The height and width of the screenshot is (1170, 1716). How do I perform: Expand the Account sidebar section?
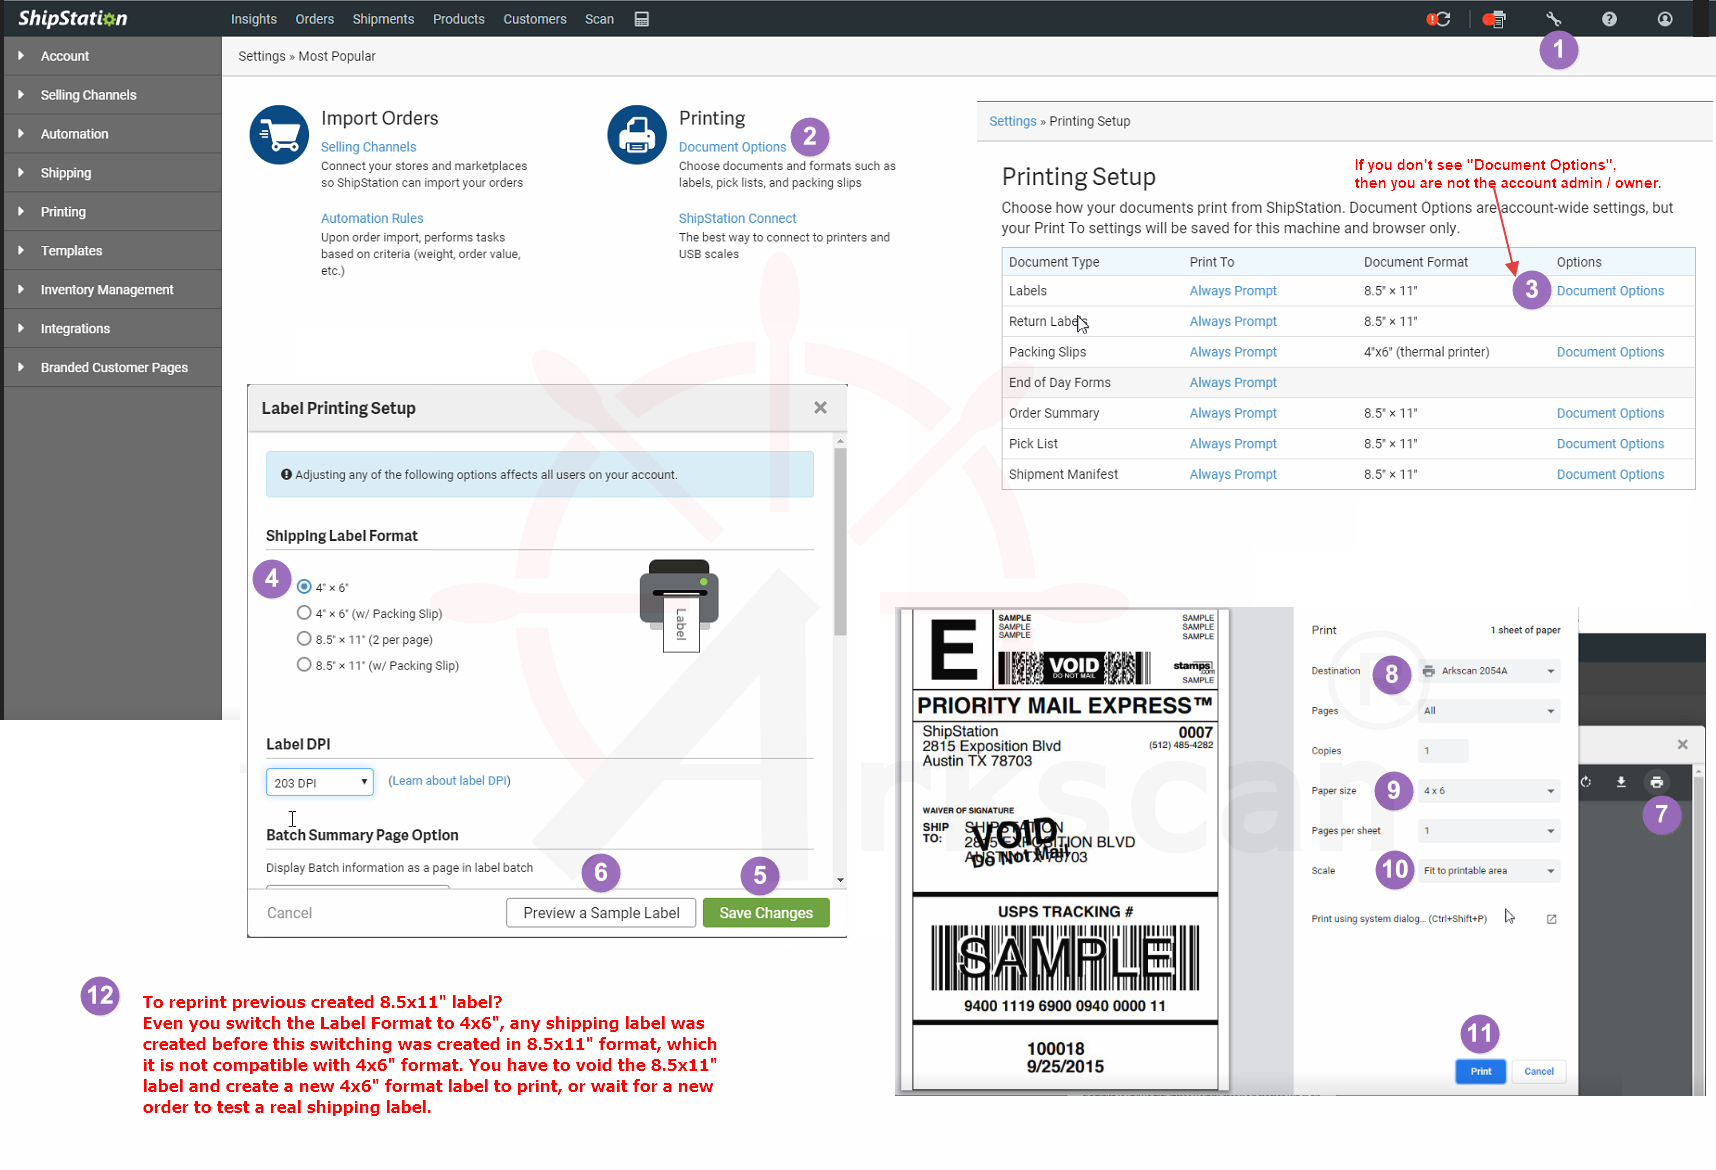112,56
